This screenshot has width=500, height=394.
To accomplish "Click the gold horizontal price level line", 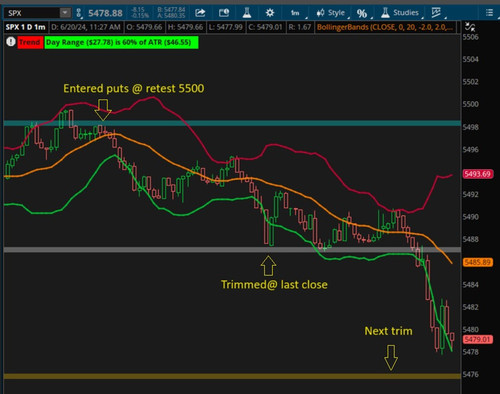I will click(232, 376).
